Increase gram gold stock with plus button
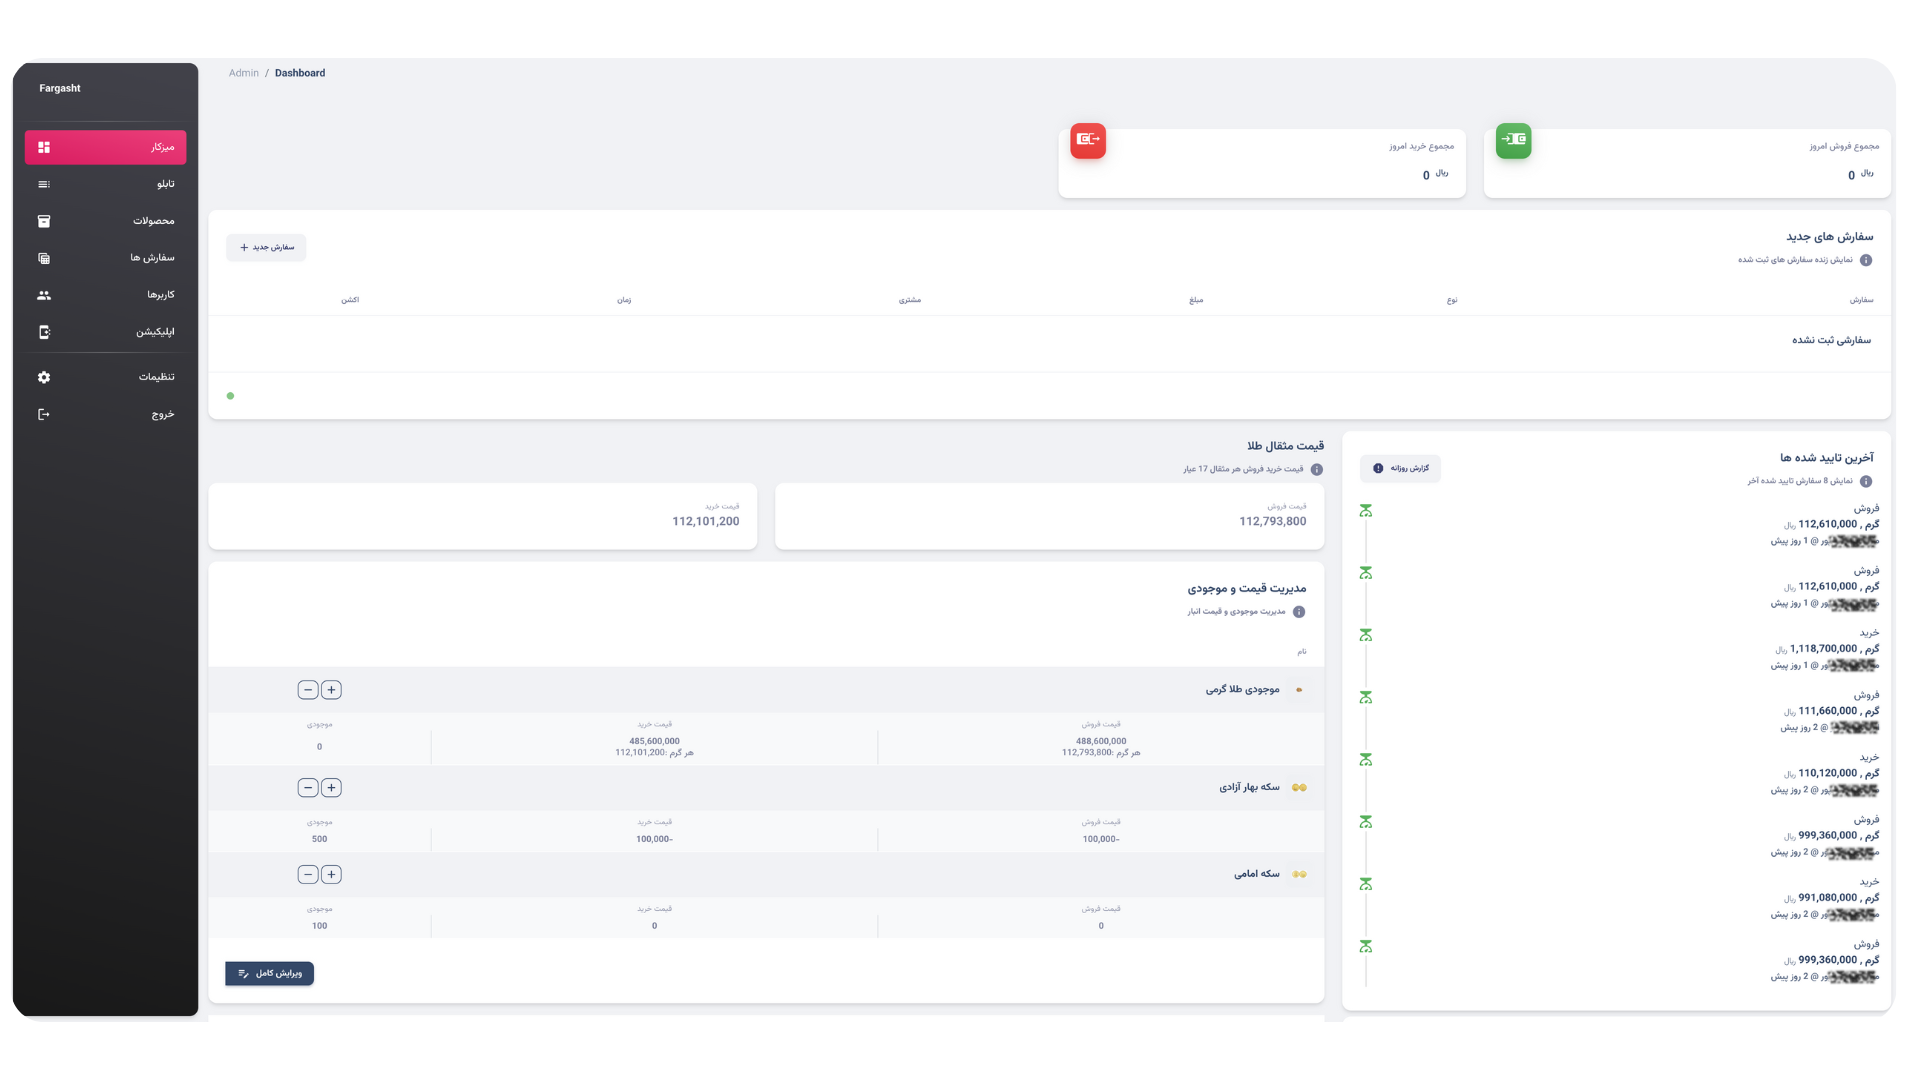Viewport: 1920px width, 1080px height. coord(331,690)
